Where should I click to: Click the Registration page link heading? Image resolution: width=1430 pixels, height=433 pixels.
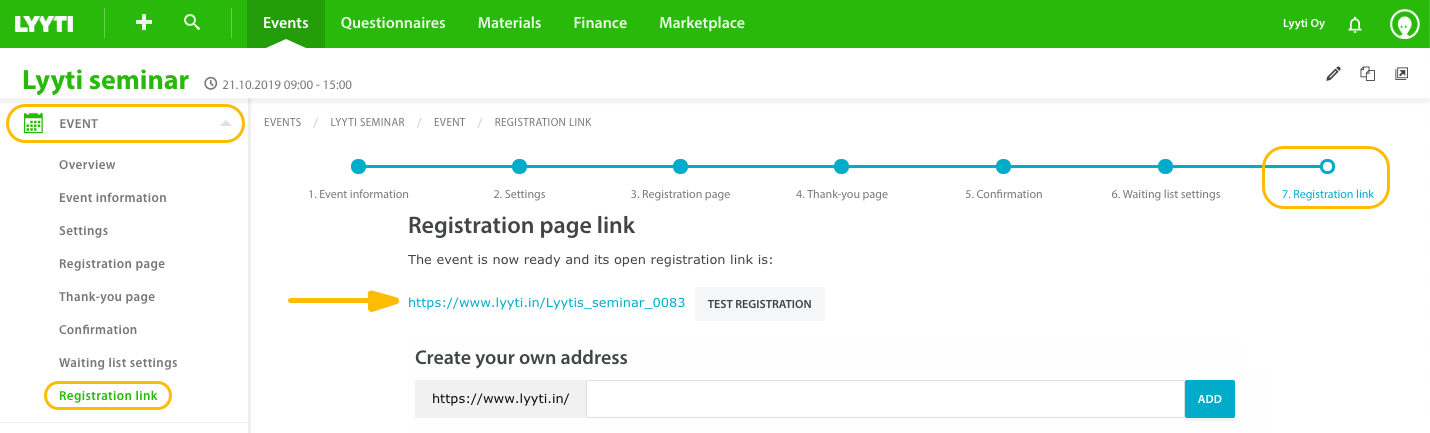[x=521, y=226]
